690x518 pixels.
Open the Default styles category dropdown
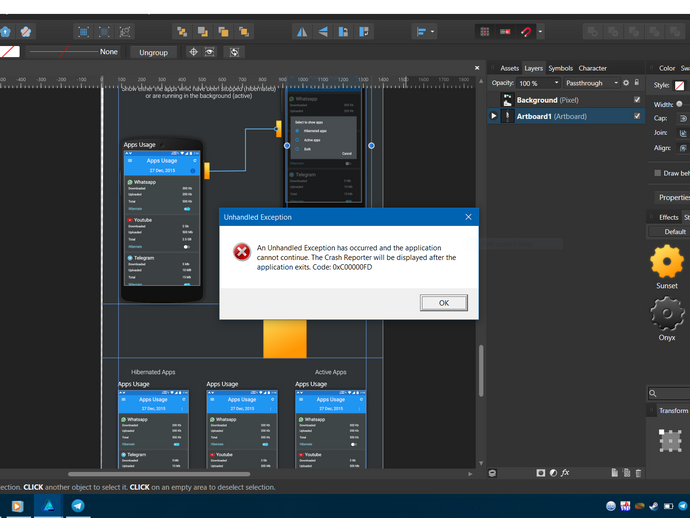(x=669, y=231)
